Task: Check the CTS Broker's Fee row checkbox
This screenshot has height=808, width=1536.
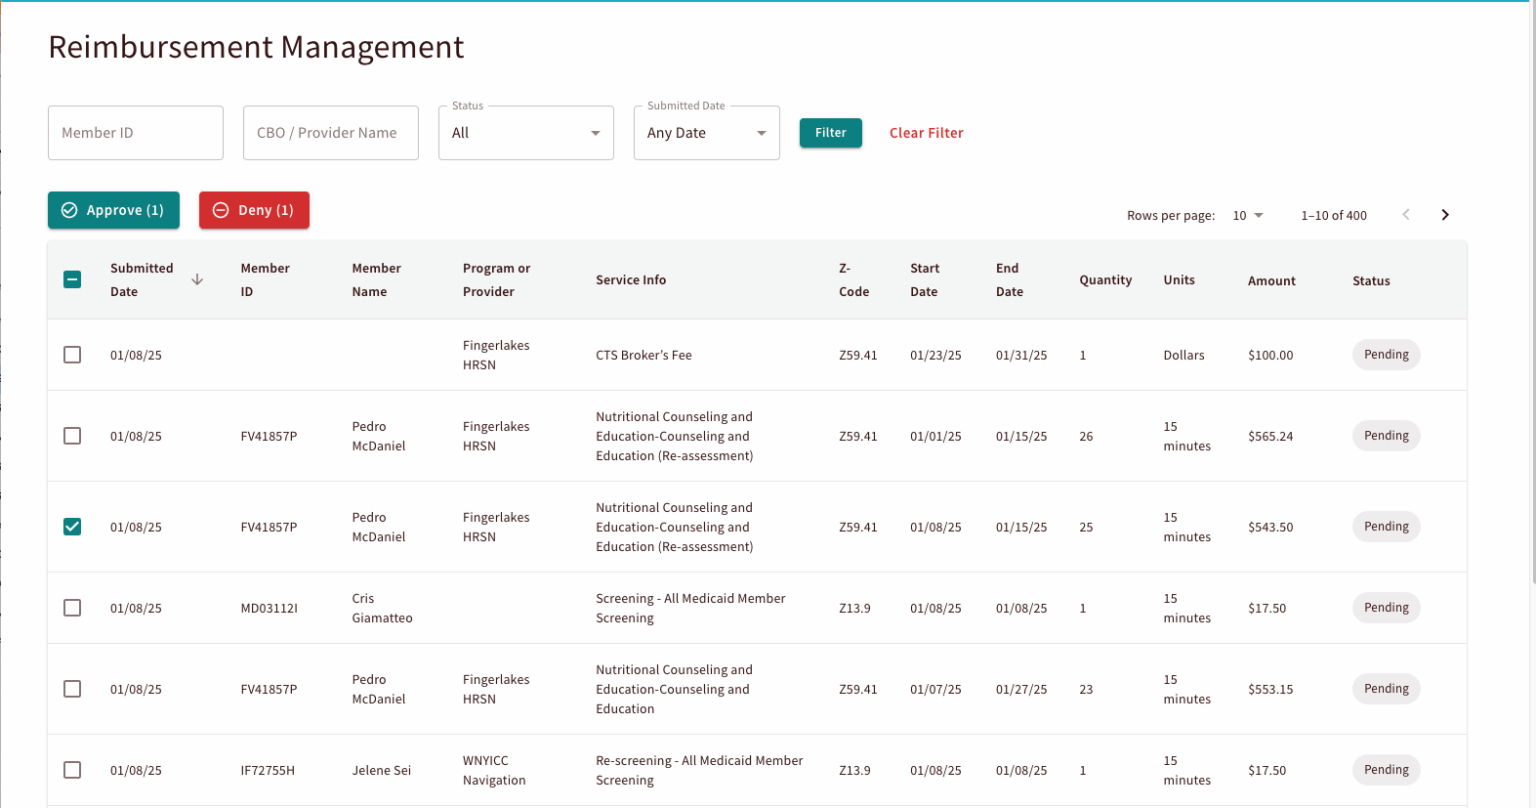Action: pyautogui.click(x=72, y=355)
